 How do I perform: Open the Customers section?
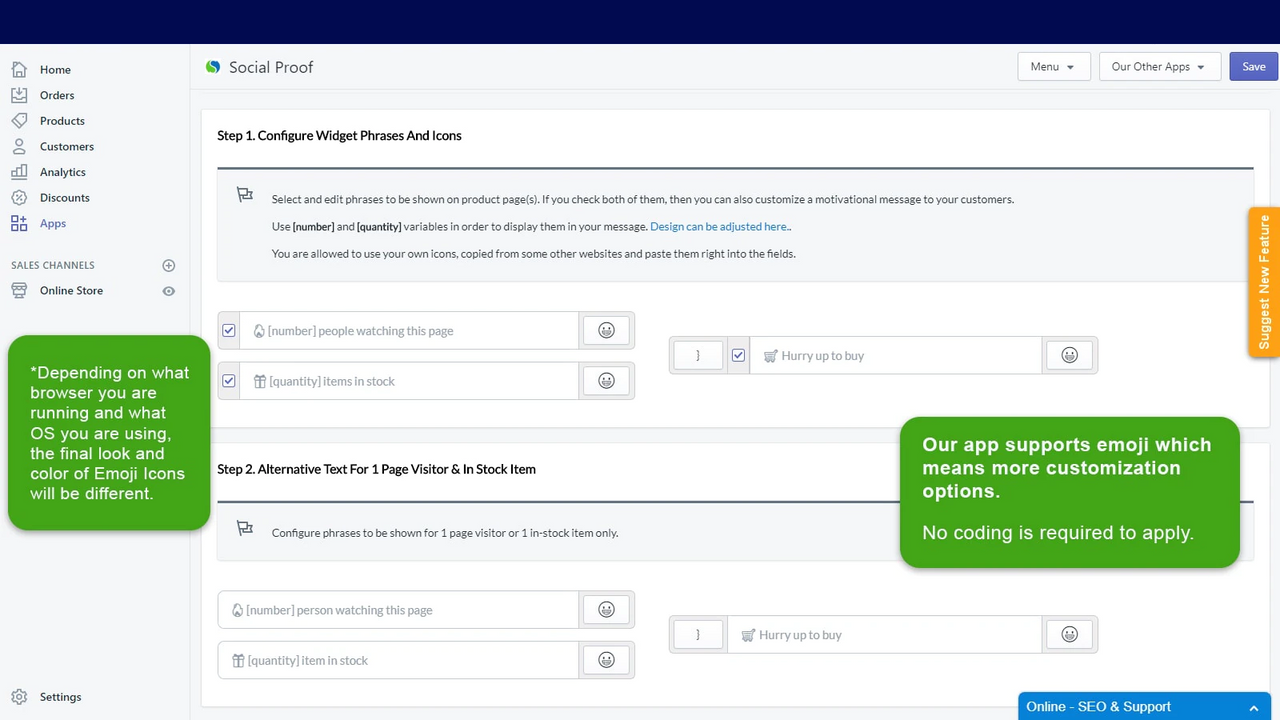[x=67, y=146]
